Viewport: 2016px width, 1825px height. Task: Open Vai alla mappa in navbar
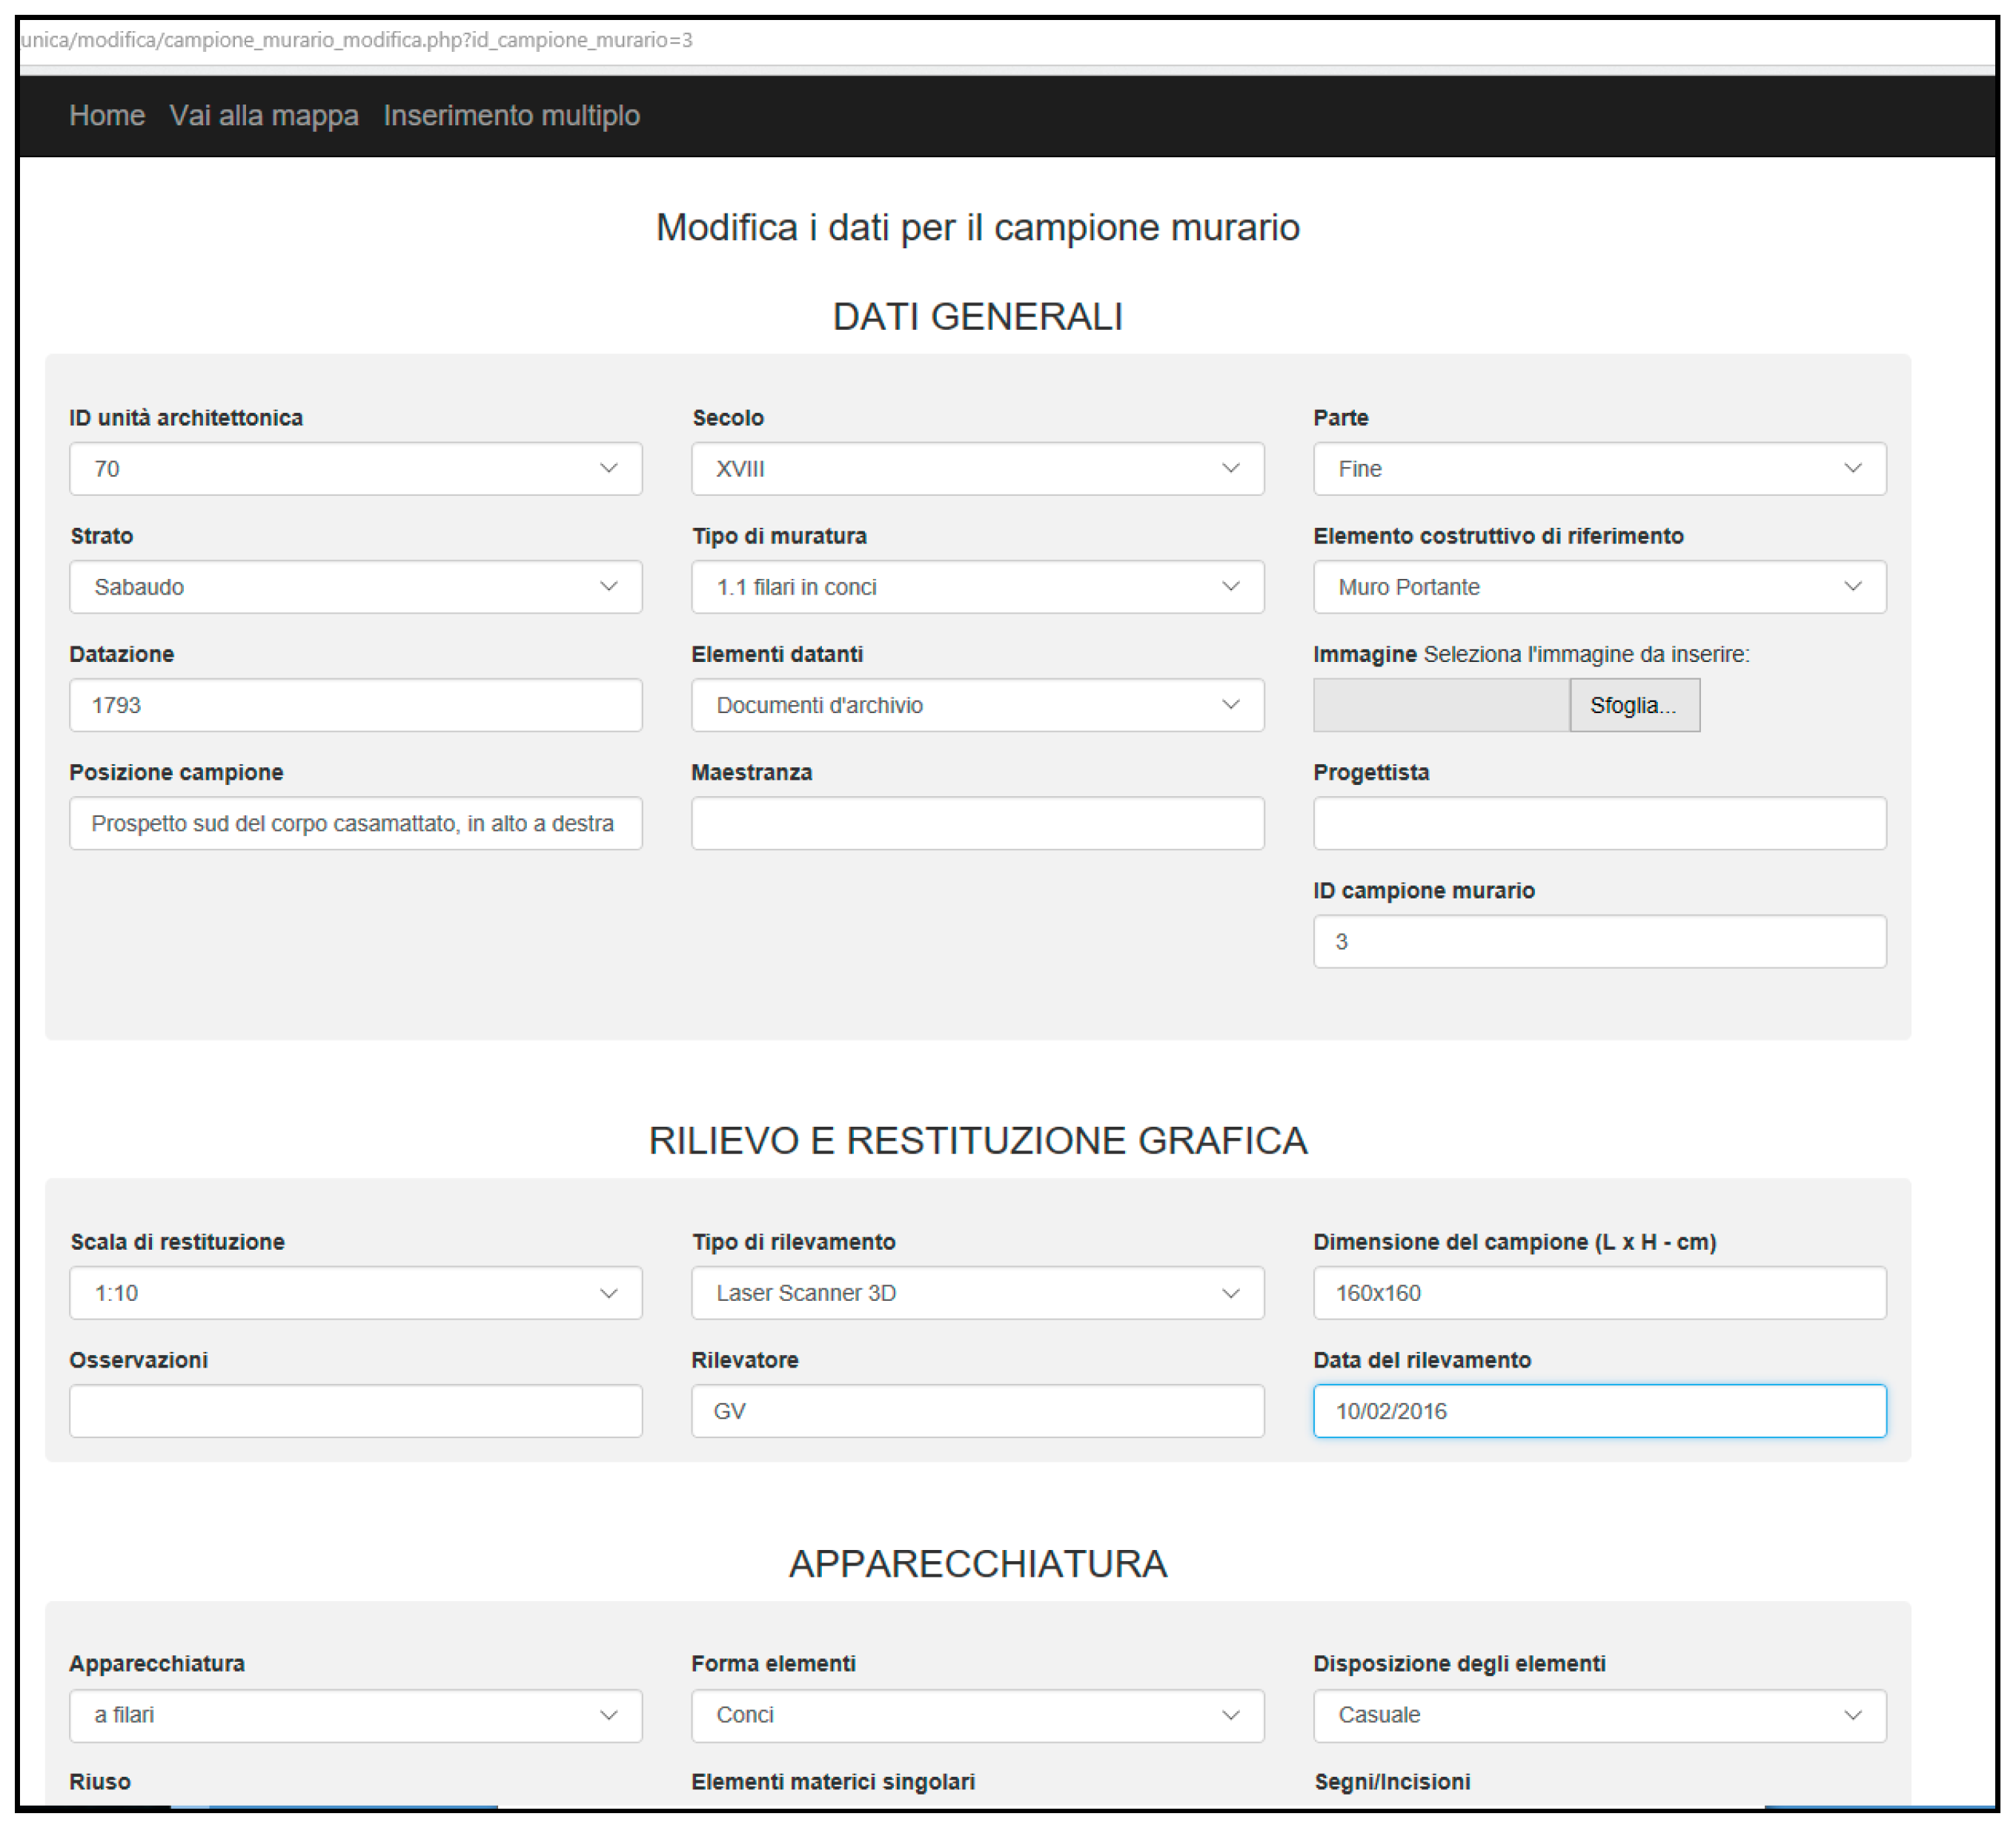pyautogui.click(x=264, y=116)
